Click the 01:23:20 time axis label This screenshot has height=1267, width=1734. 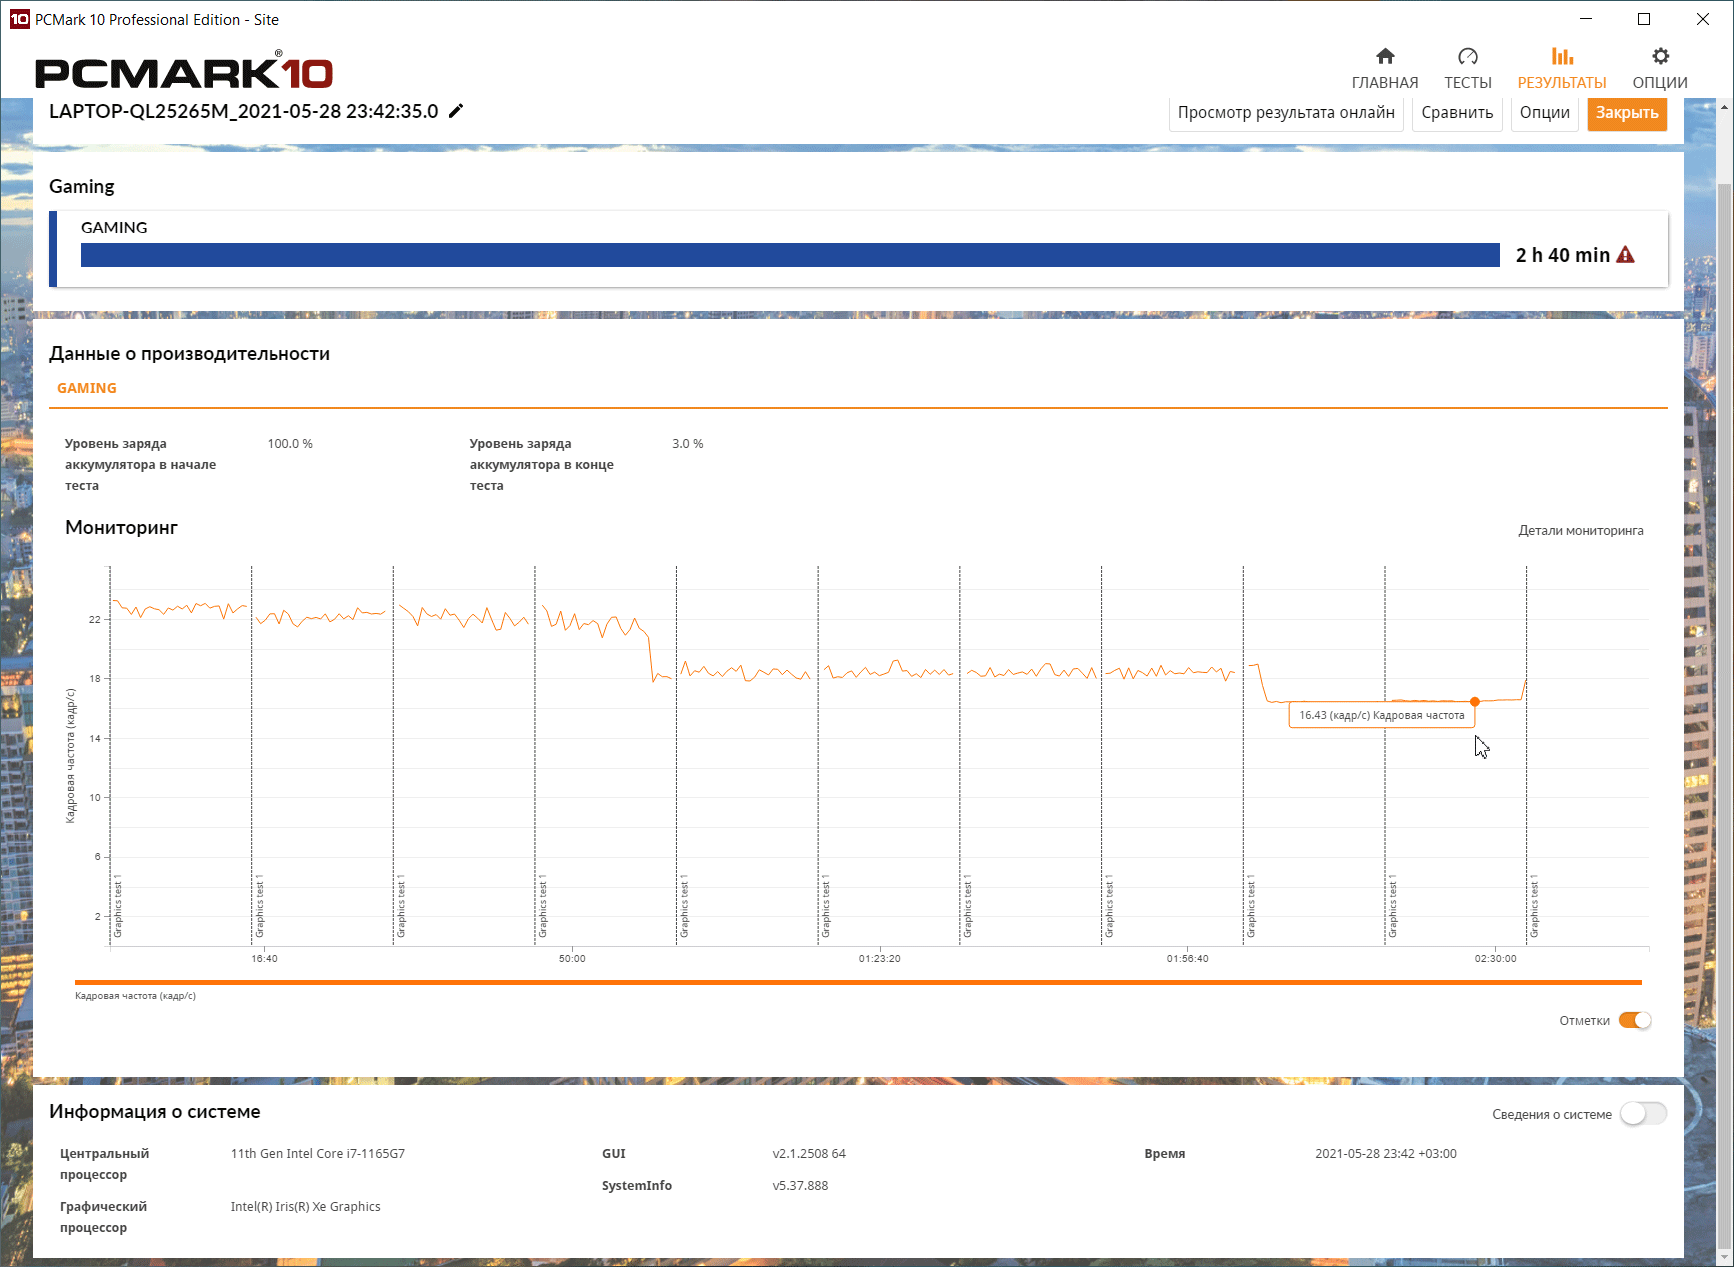click(880, 958)
